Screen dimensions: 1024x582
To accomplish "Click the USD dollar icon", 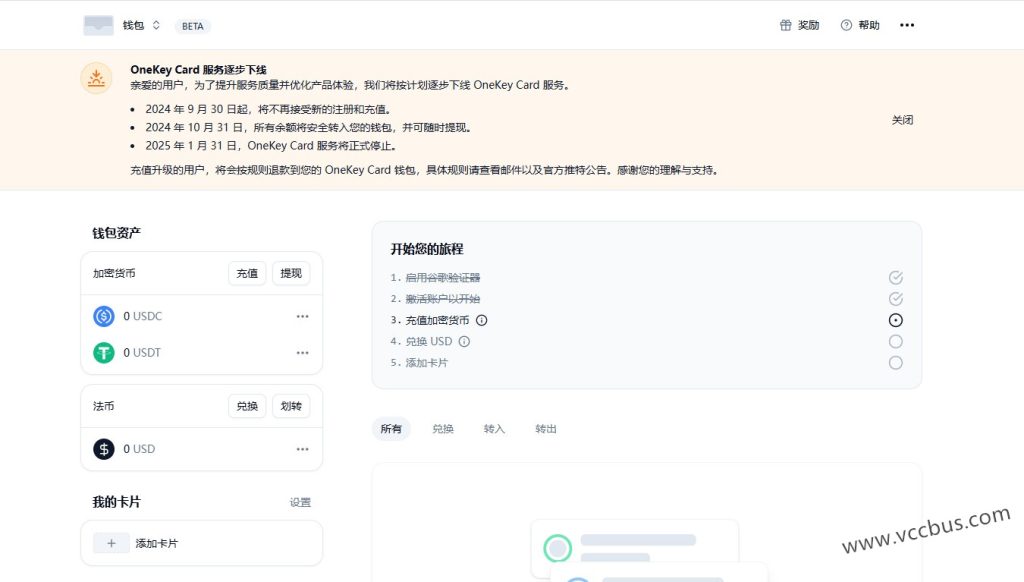I will tap(104, 449).
